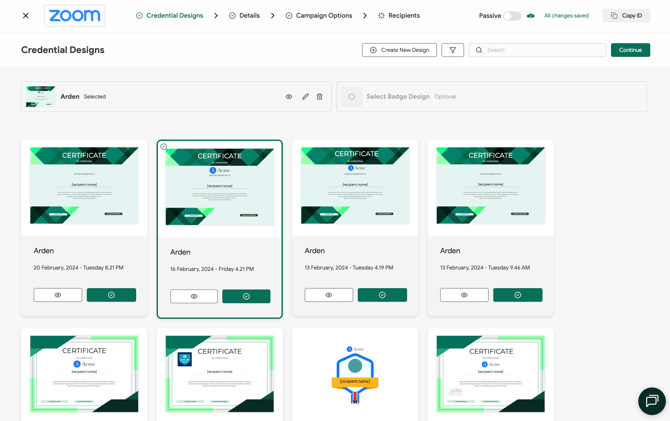Screen dimensions: 670x421
Task: Focus the Search field
Action: (x=537, y=50)
